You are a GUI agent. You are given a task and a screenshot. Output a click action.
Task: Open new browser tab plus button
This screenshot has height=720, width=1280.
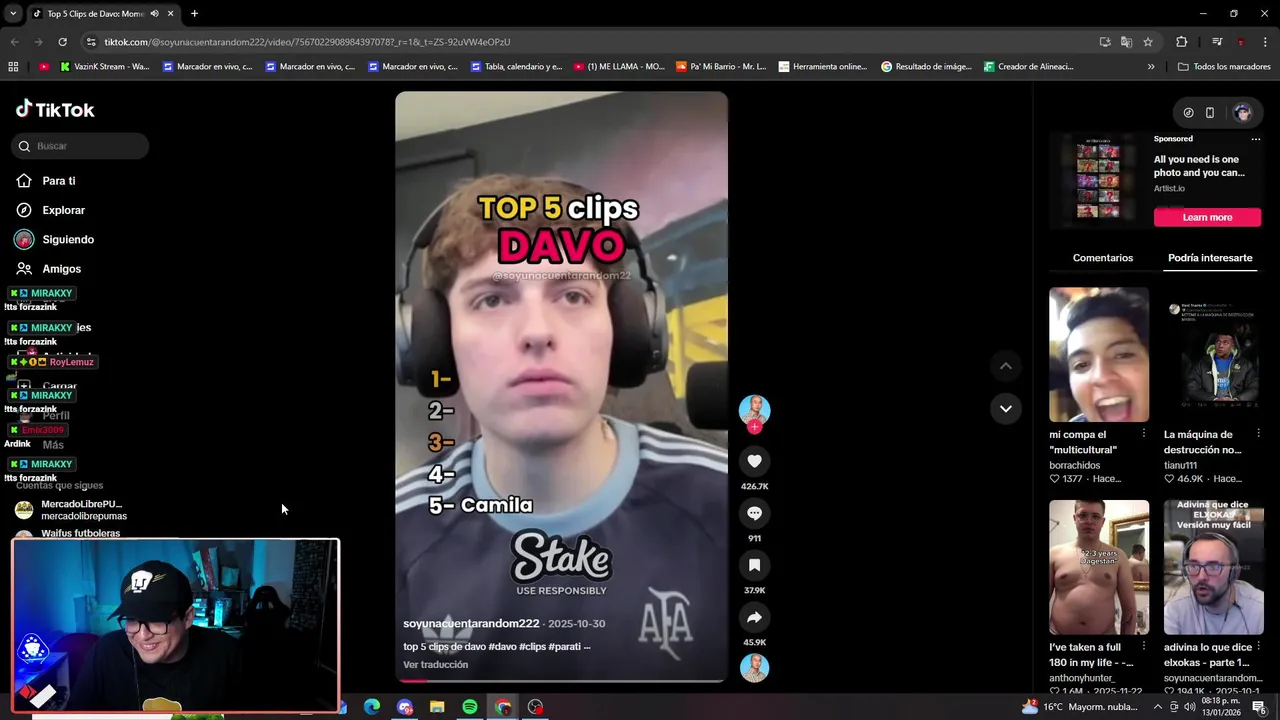tap(194, 14)
